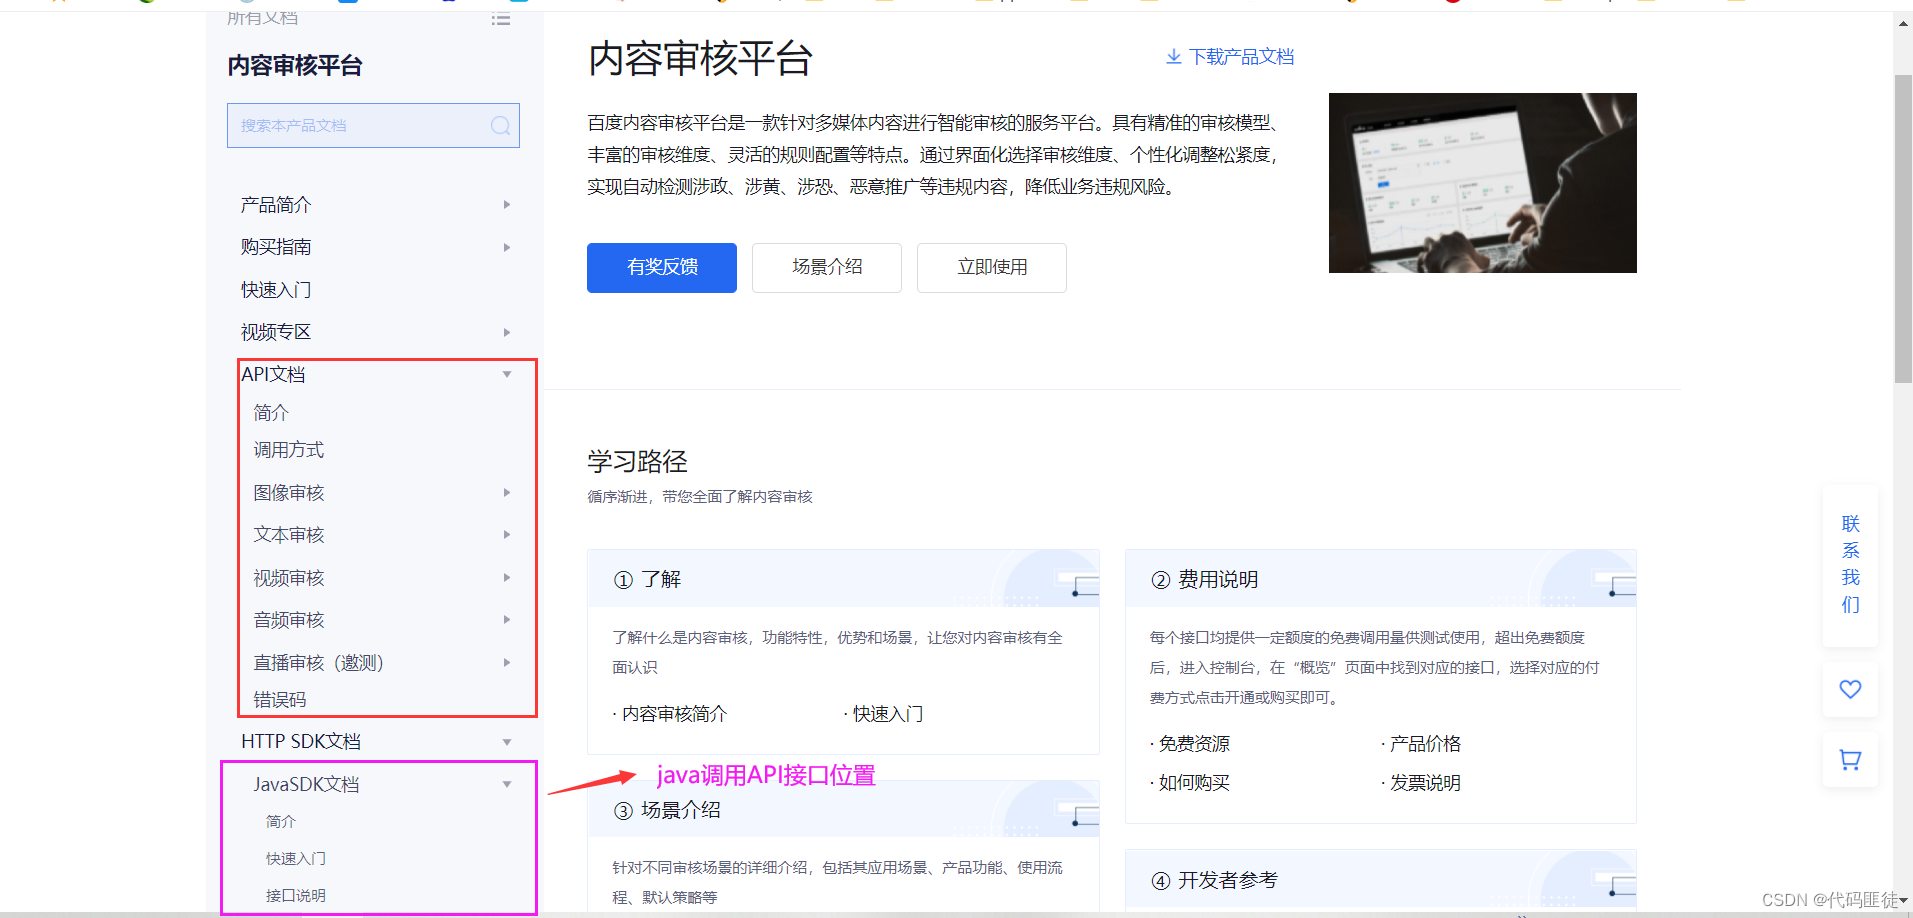Click the 购买指南 menu item
The width and height of the screenshot is (1913, 918).
276,247
